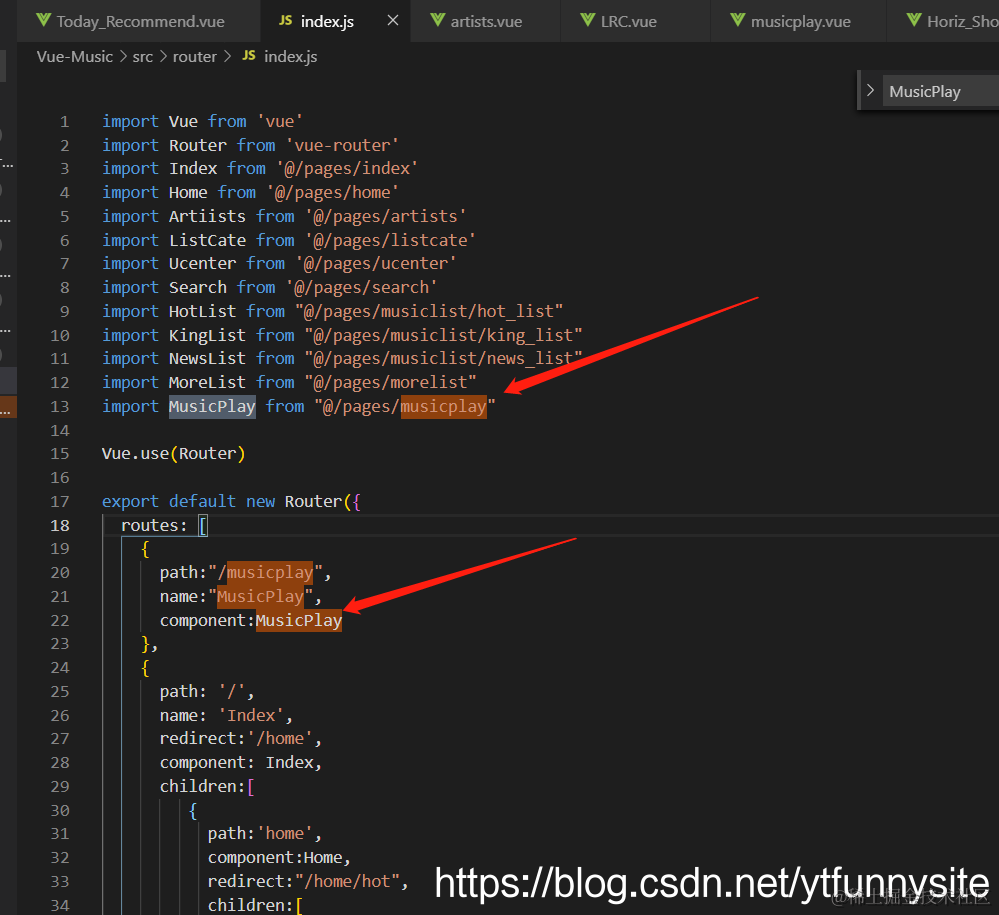Close the index.js tab
999x915 pixels.
[393, 21]
